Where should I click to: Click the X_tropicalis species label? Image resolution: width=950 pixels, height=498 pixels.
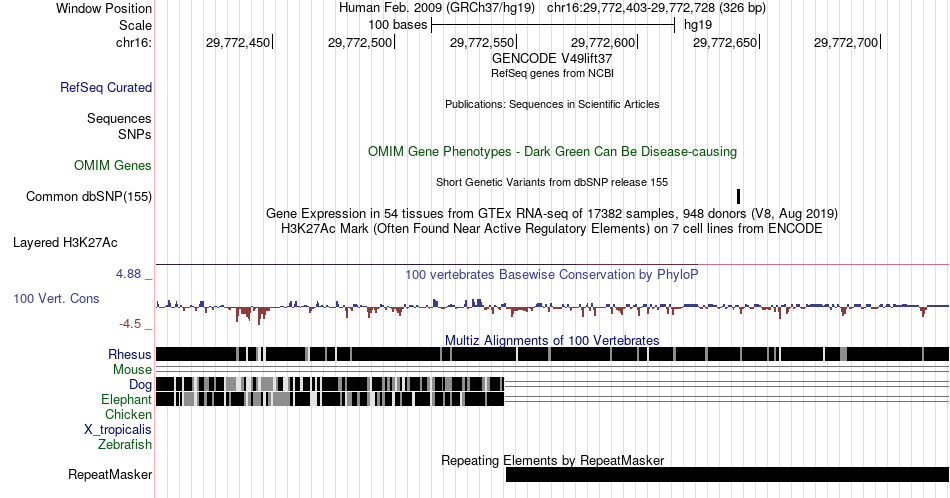point(118,430)
